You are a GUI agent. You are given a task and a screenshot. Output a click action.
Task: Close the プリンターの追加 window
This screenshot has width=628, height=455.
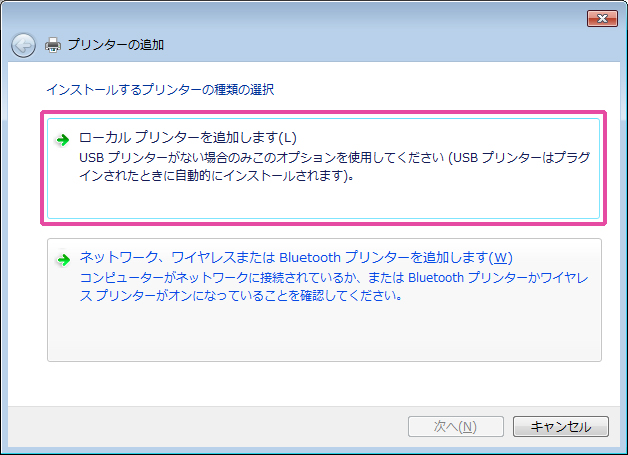(600, 18)
